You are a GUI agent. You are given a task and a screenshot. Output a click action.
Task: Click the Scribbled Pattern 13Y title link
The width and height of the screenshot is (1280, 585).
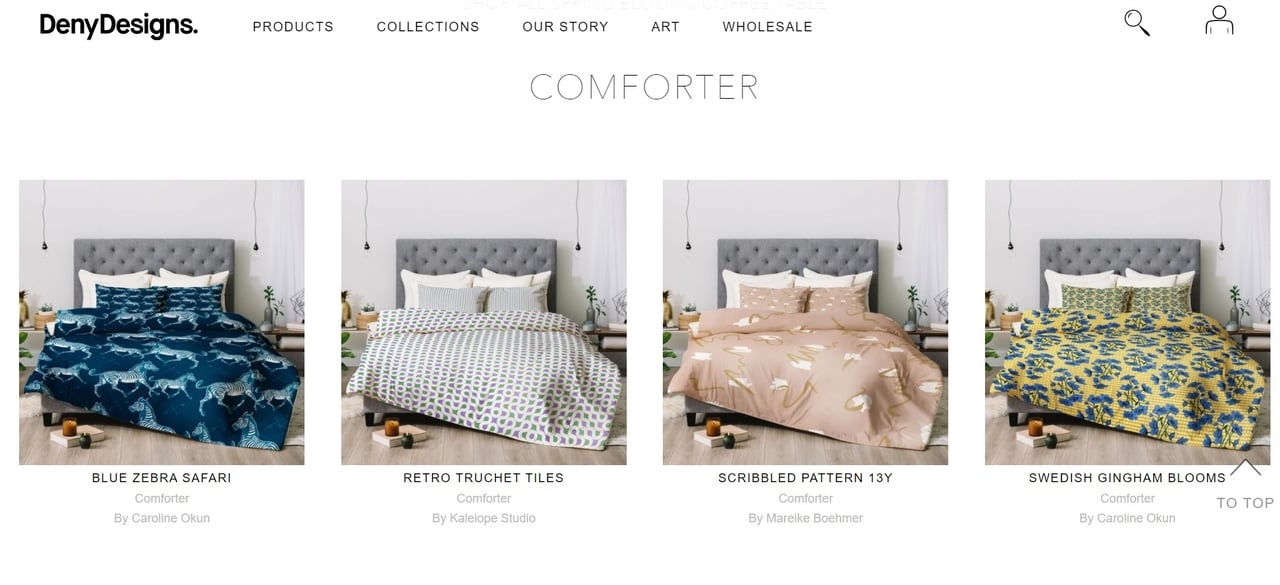coord(805,478)
